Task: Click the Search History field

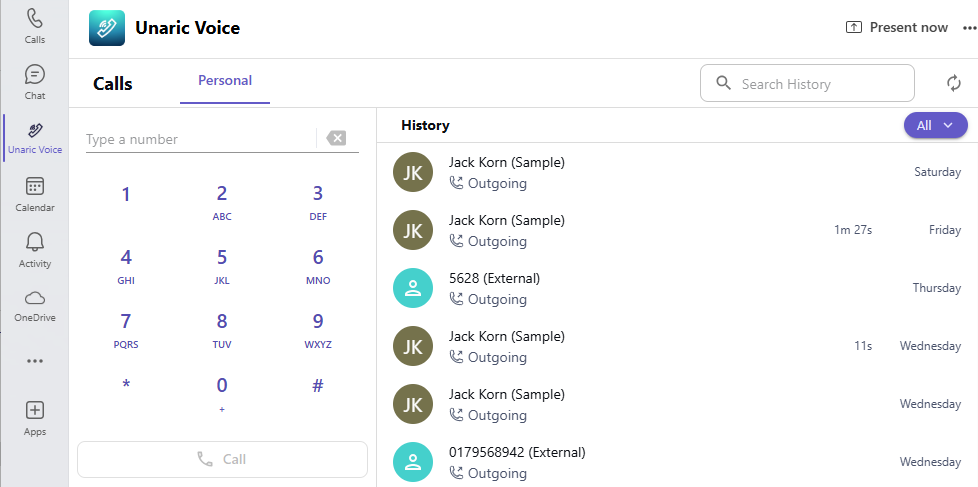Action: pyautogui.click(x=807, y=83)
